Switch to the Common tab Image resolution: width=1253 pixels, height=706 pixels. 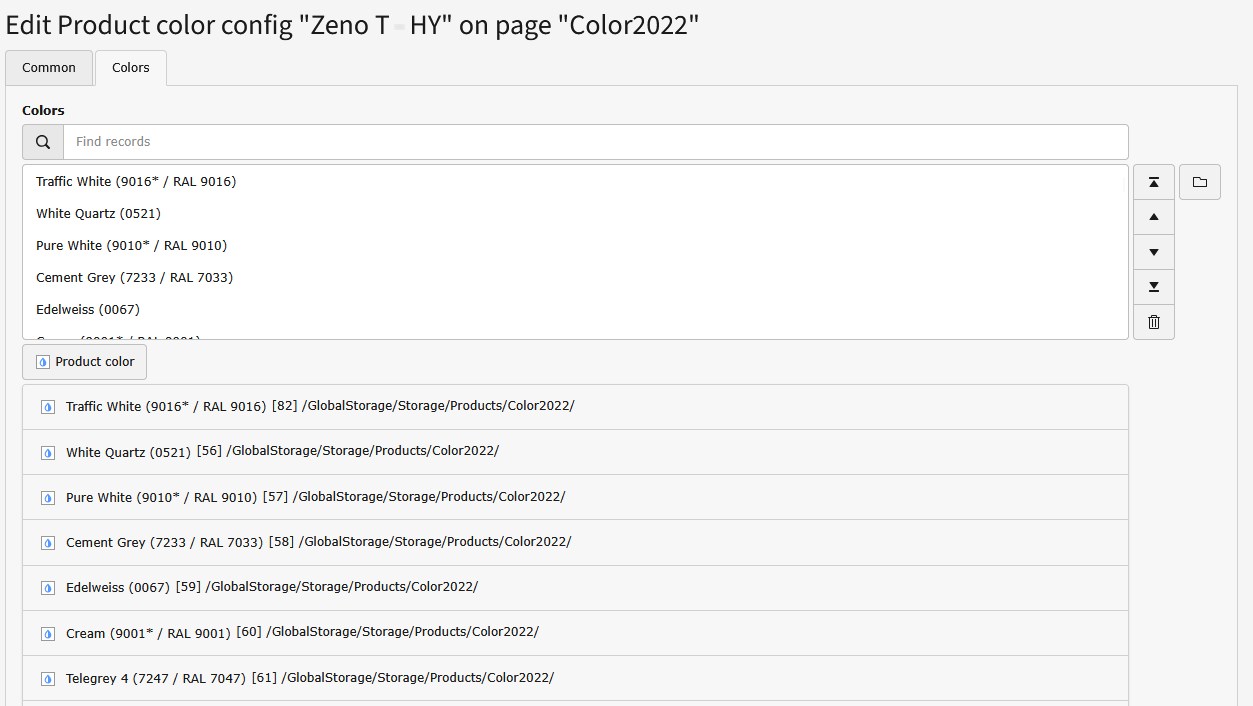click(x=49, y=68)
